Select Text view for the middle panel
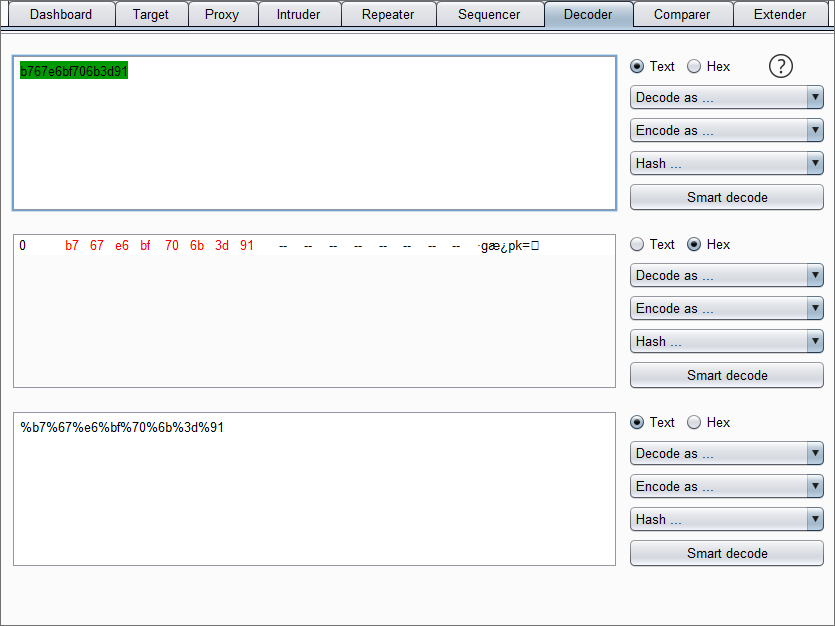This screenshot has height=626, width=835. coord(637,244)
